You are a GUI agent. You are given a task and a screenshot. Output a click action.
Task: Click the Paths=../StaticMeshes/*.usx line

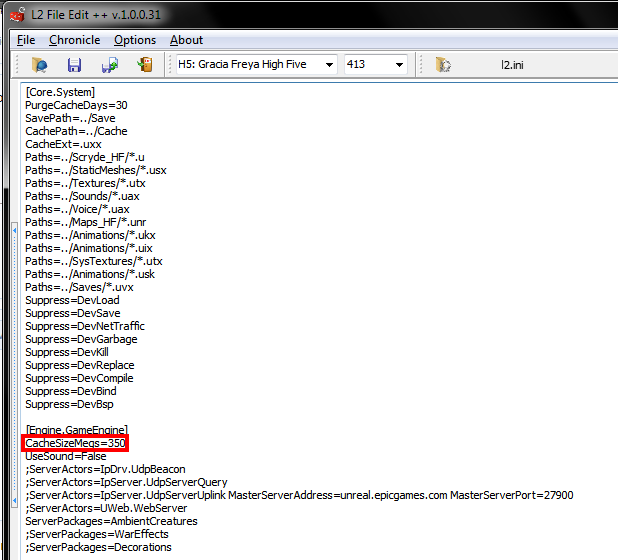point(96,170)
